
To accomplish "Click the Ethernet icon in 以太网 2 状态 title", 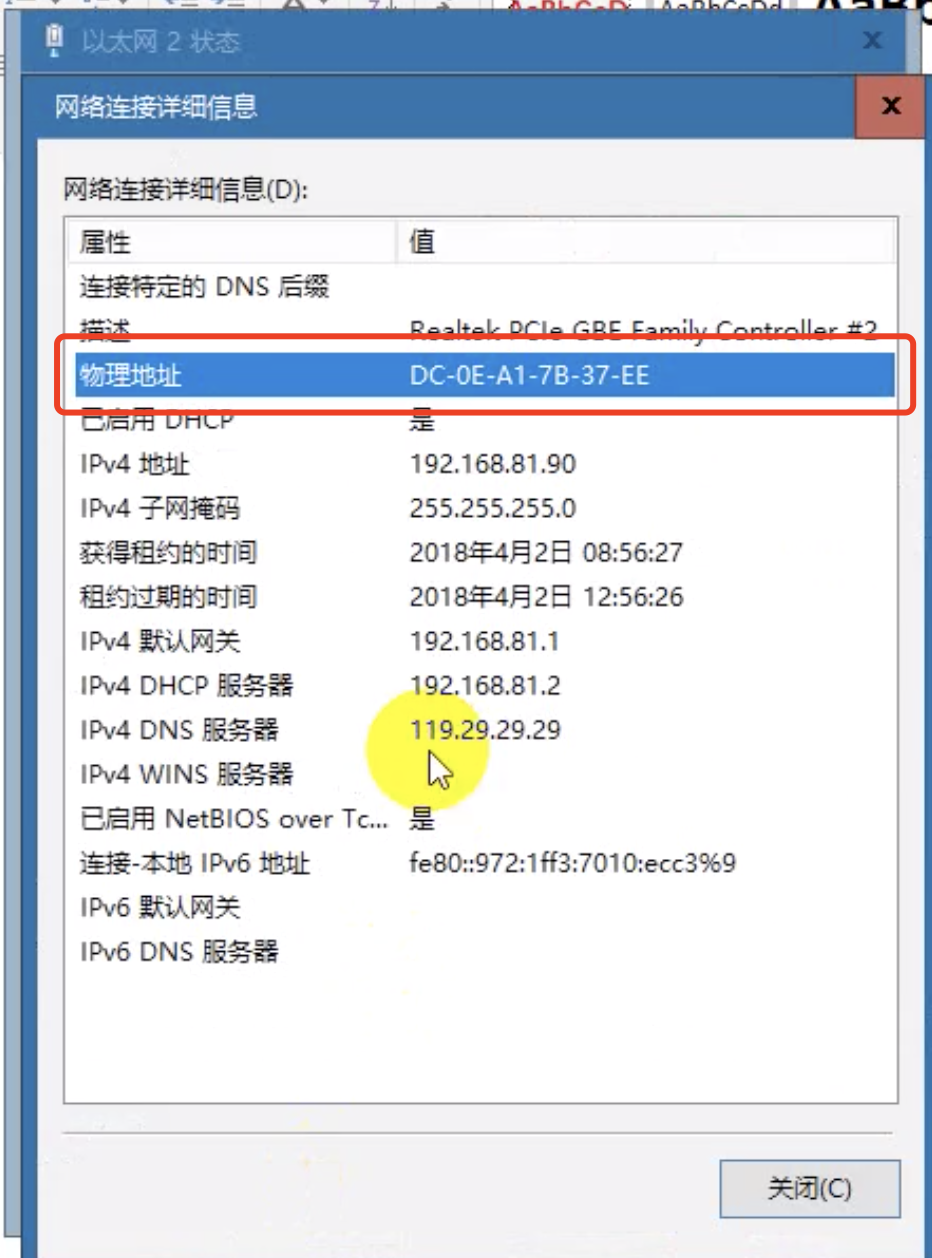I will click(55, 40).
